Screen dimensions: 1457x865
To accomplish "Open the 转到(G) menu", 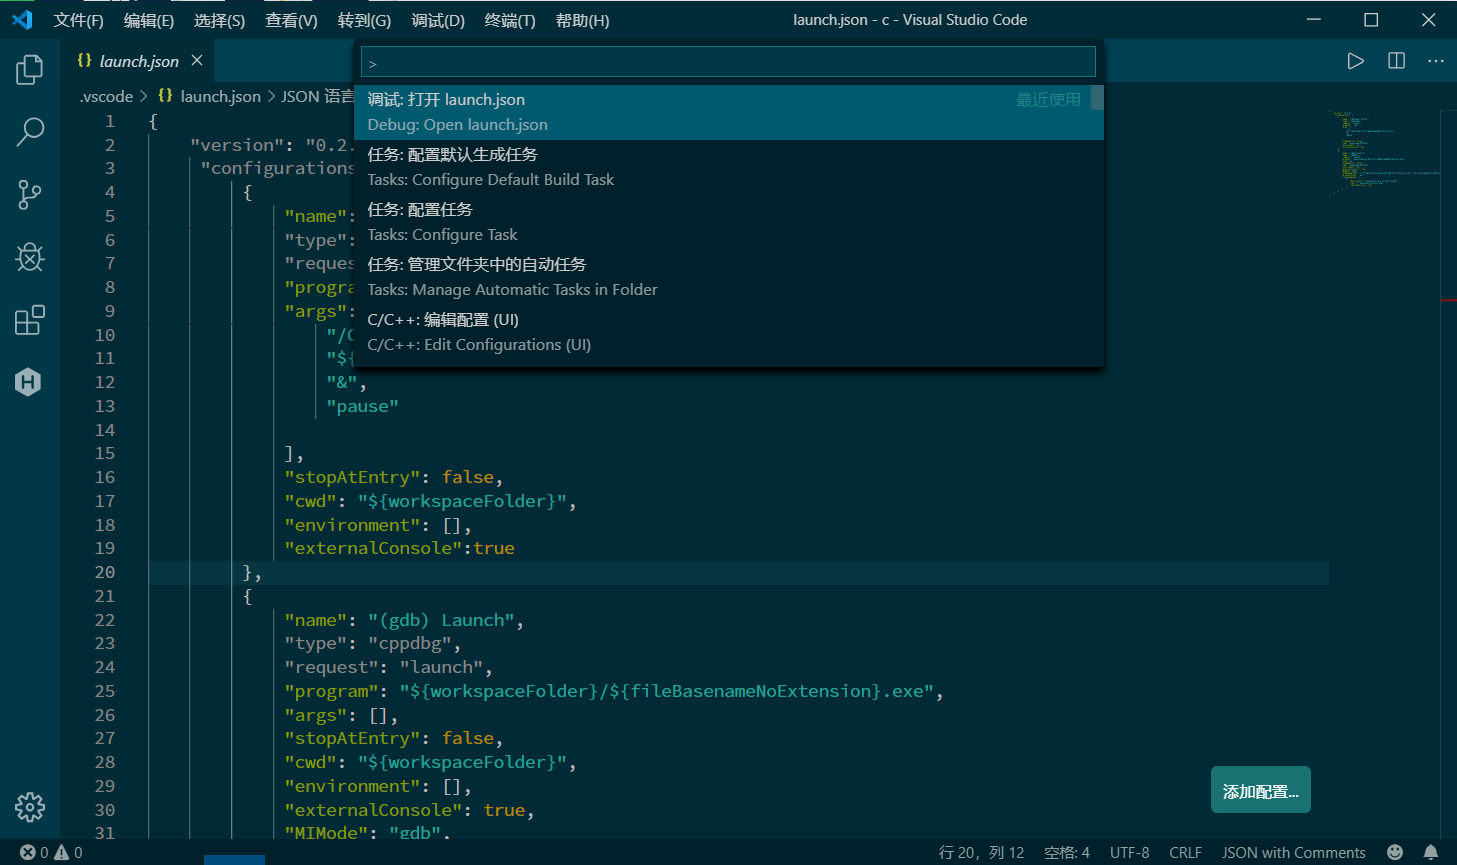I will tap(365, 20).
